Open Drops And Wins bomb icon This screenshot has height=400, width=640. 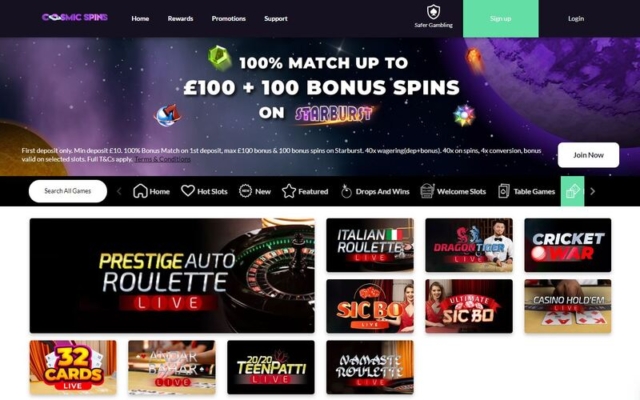346,191
